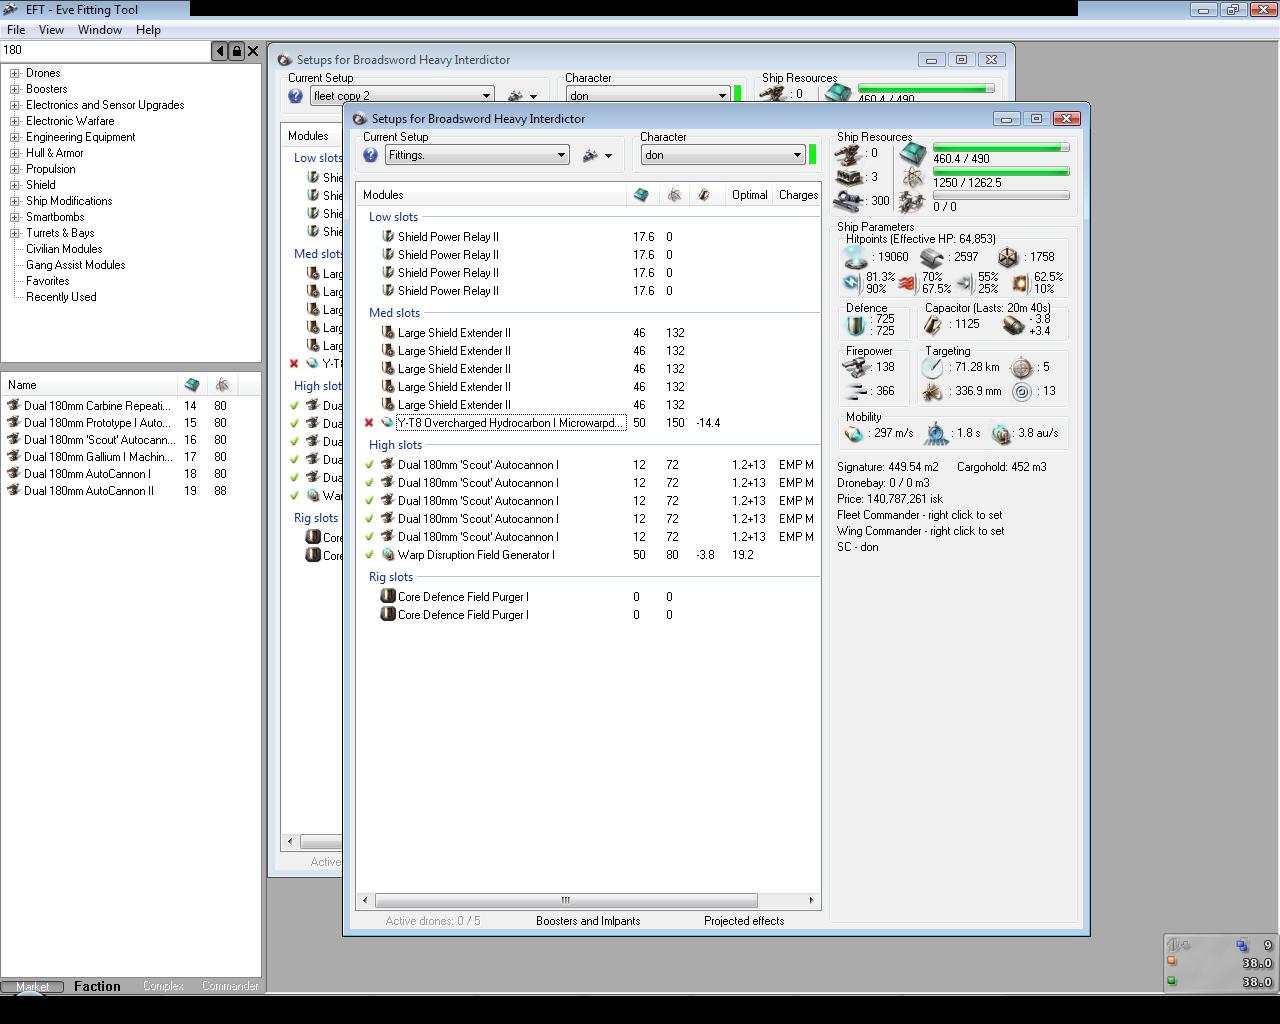Click the Charges column header
The image size is (1280, 1024).
click(x=798, y=195)
